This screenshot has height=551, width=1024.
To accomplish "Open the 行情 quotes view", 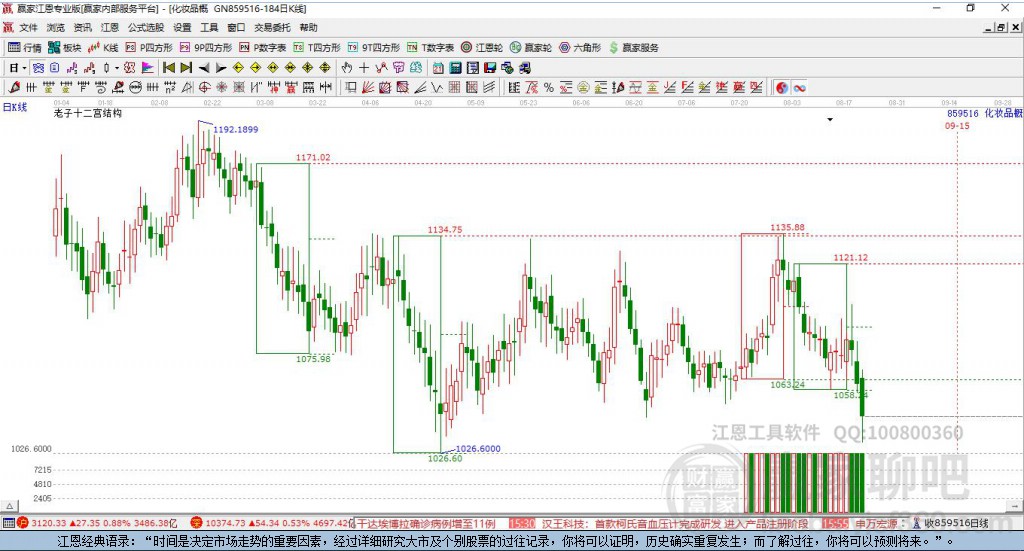I will point(25,48).
